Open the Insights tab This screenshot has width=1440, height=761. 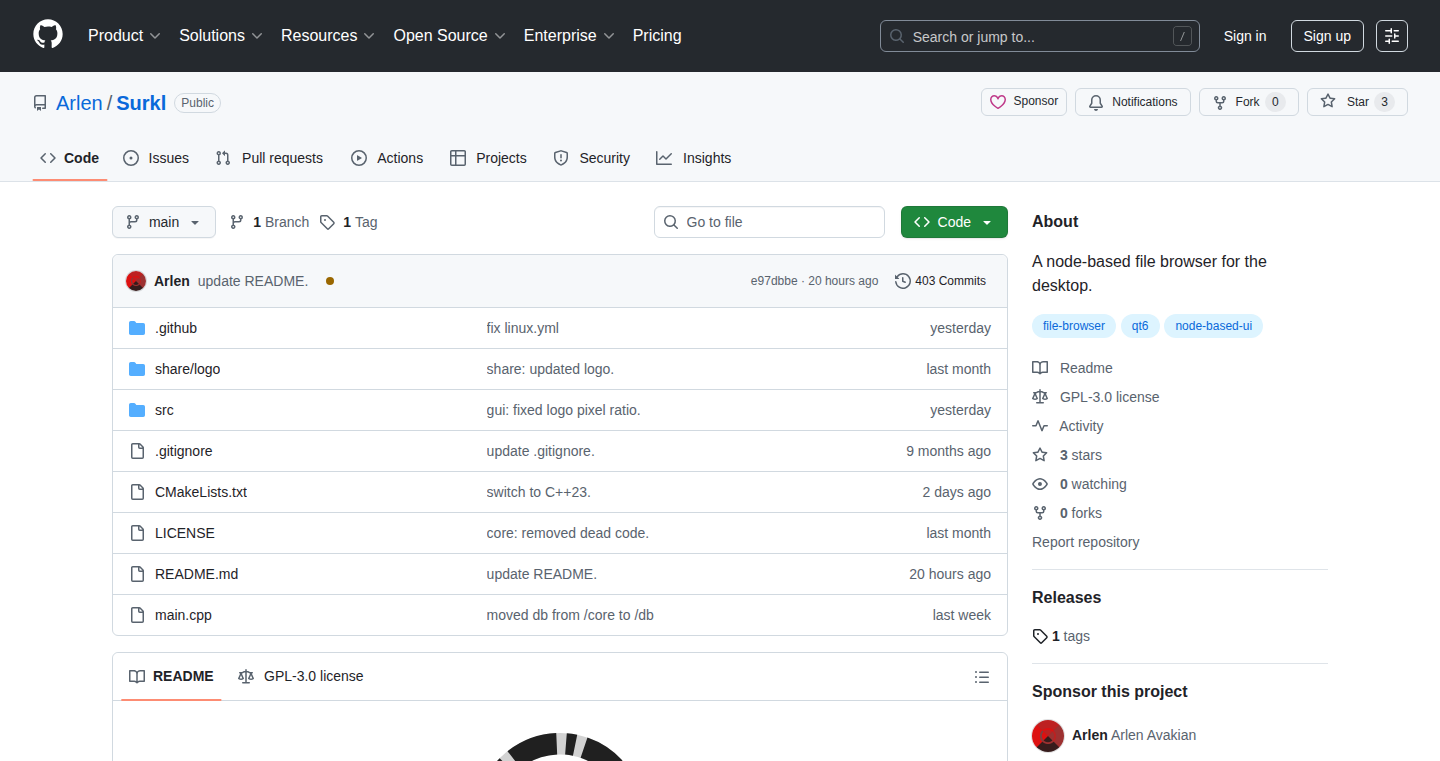point(694,158)
